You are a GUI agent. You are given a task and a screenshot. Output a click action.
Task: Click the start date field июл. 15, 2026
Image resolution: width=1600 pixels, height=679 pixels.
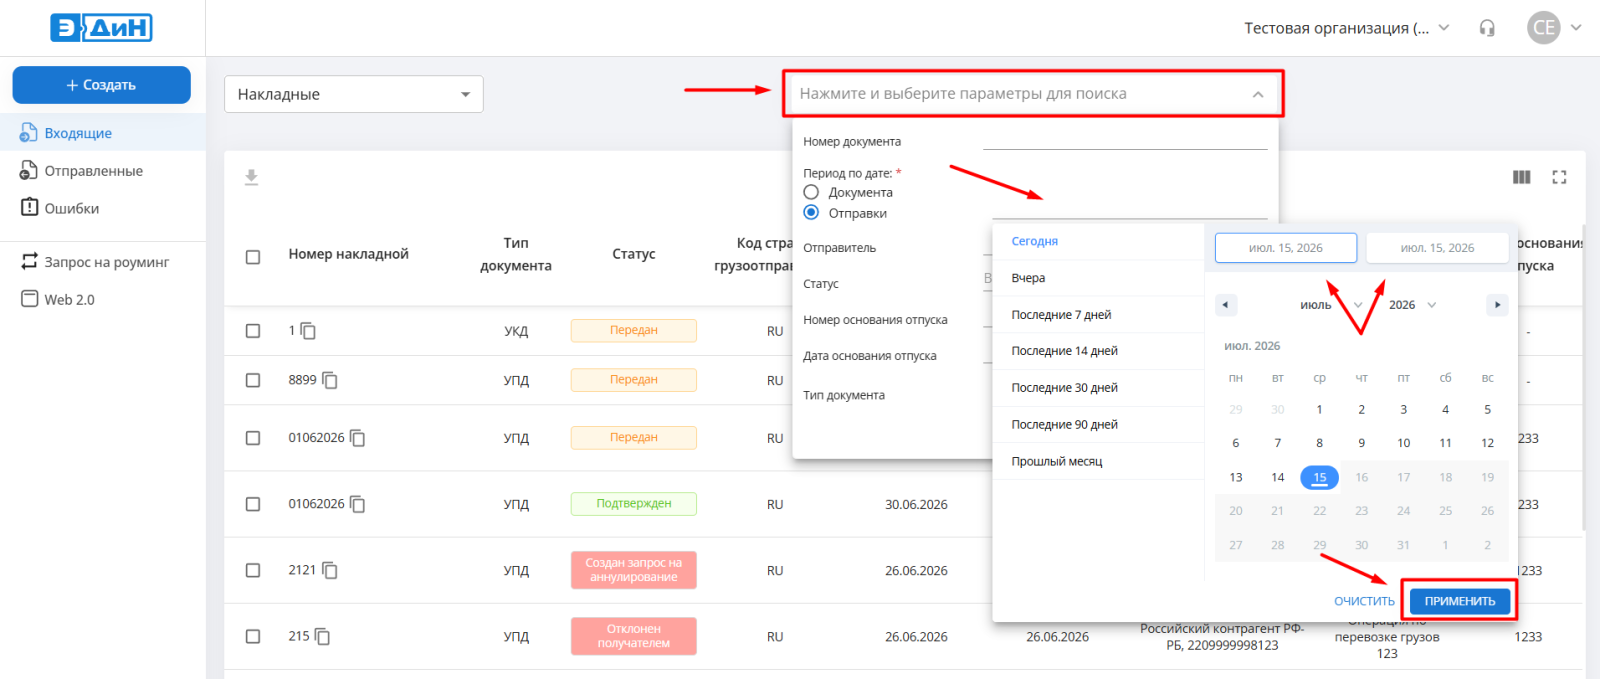[1286, 248]
